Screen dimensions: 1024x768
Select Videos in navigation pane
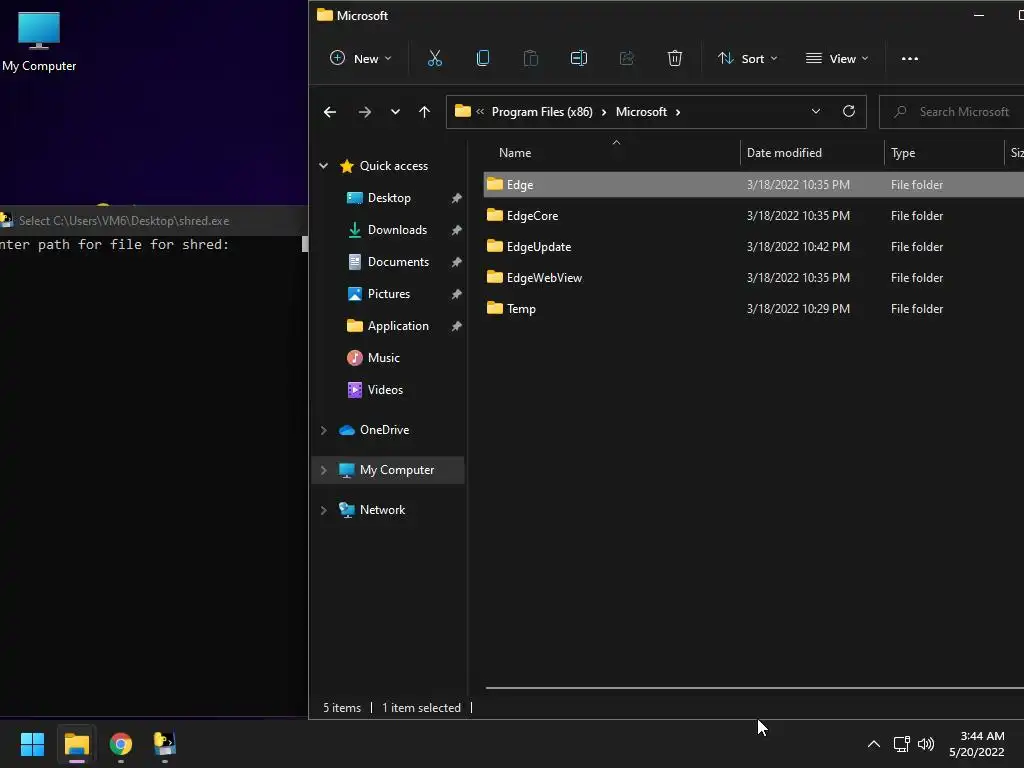385,390
